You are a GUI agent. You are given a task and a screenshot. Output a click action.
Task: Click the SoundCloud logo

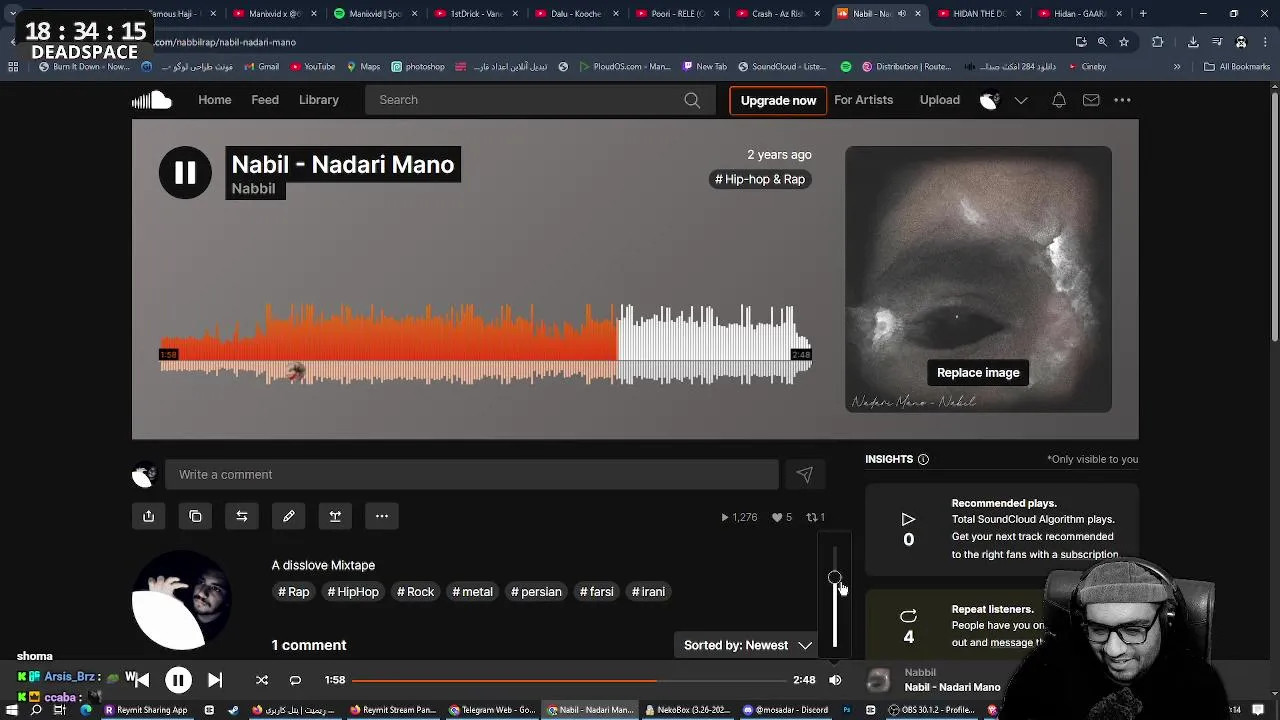[152, 100]
